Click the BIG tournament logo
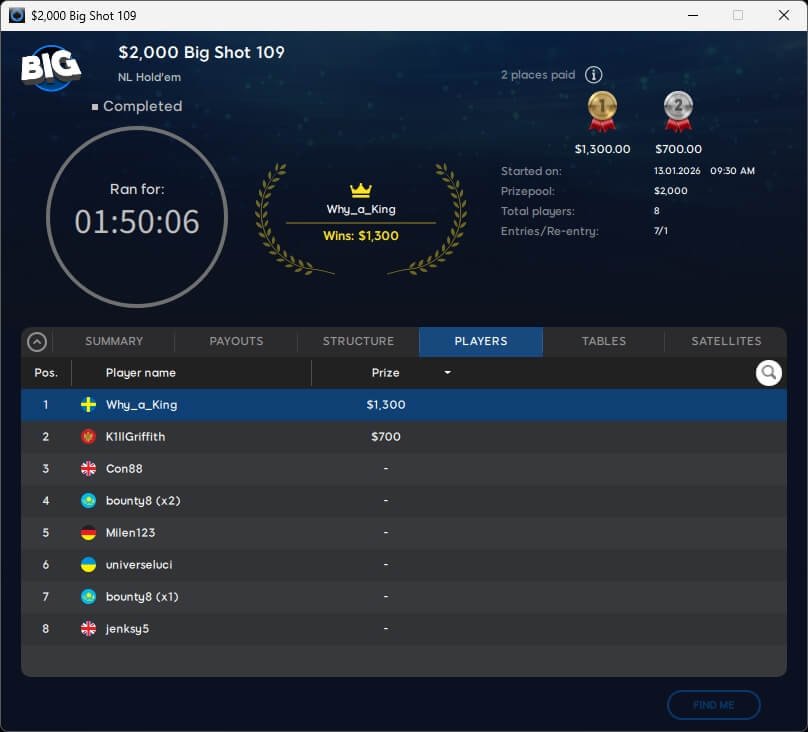This screenshot has height=732, width=808. (50, 66)
